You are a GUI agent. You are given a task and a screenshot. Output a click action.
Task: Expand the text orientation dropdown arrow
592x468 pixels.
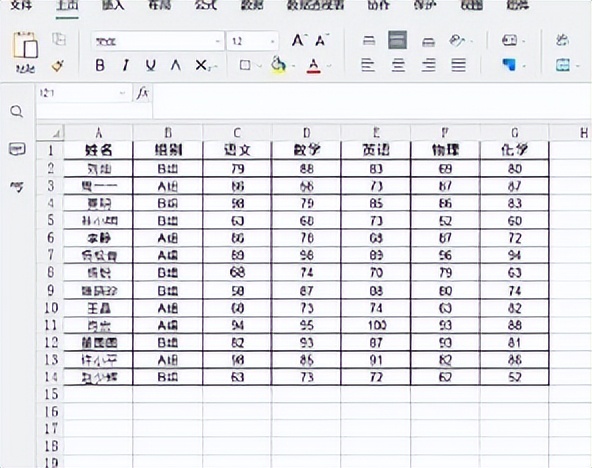pyautogui.click(x=472, y=41)
